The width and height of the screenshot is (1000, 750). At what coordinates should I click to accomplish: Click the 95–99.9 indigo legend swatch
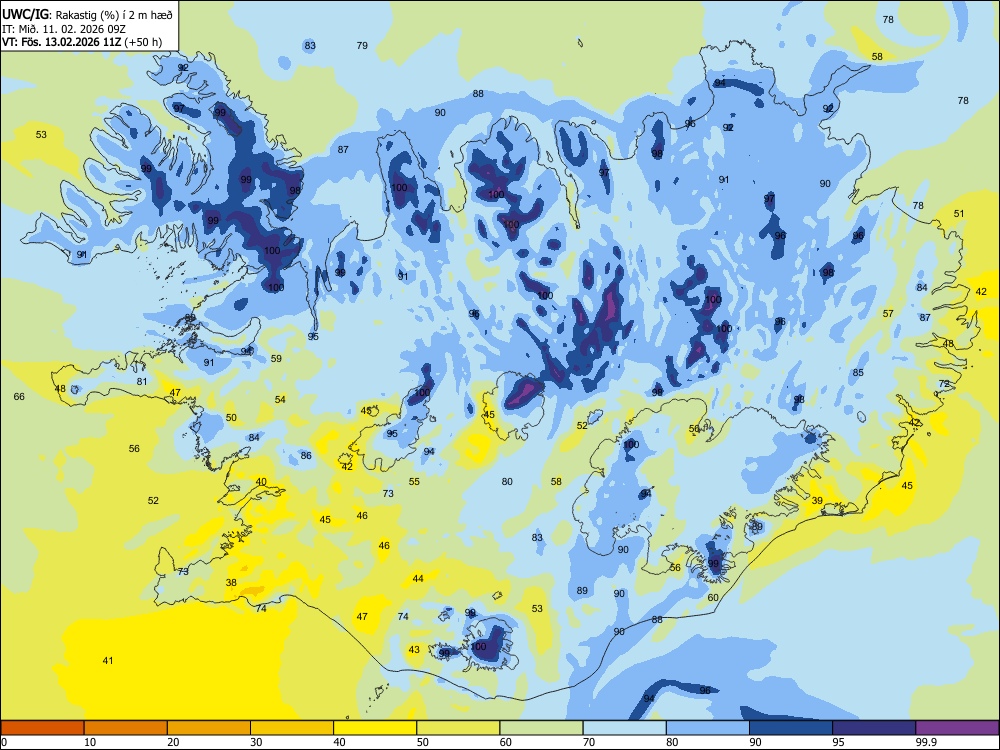pyautogui.click(x=874, y=728)
